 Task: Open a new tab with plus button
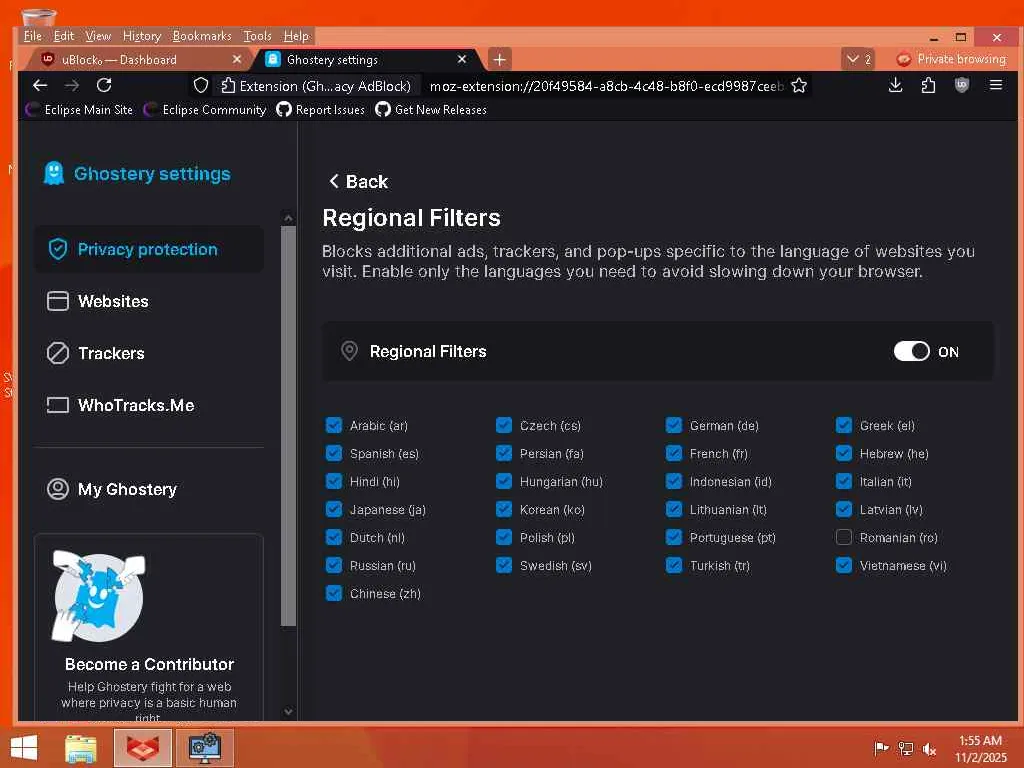point(499,59)
